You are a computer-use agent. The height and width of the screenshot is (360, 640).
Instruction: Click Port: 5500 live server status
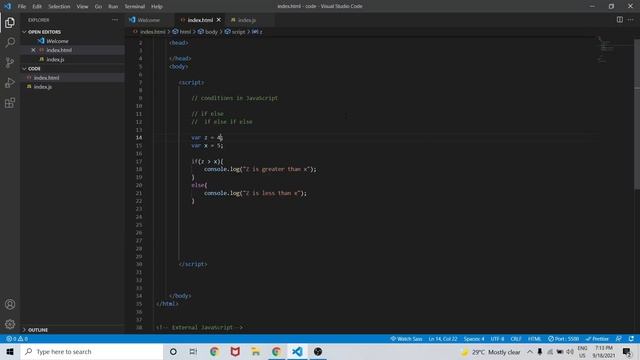click(563, 339)
